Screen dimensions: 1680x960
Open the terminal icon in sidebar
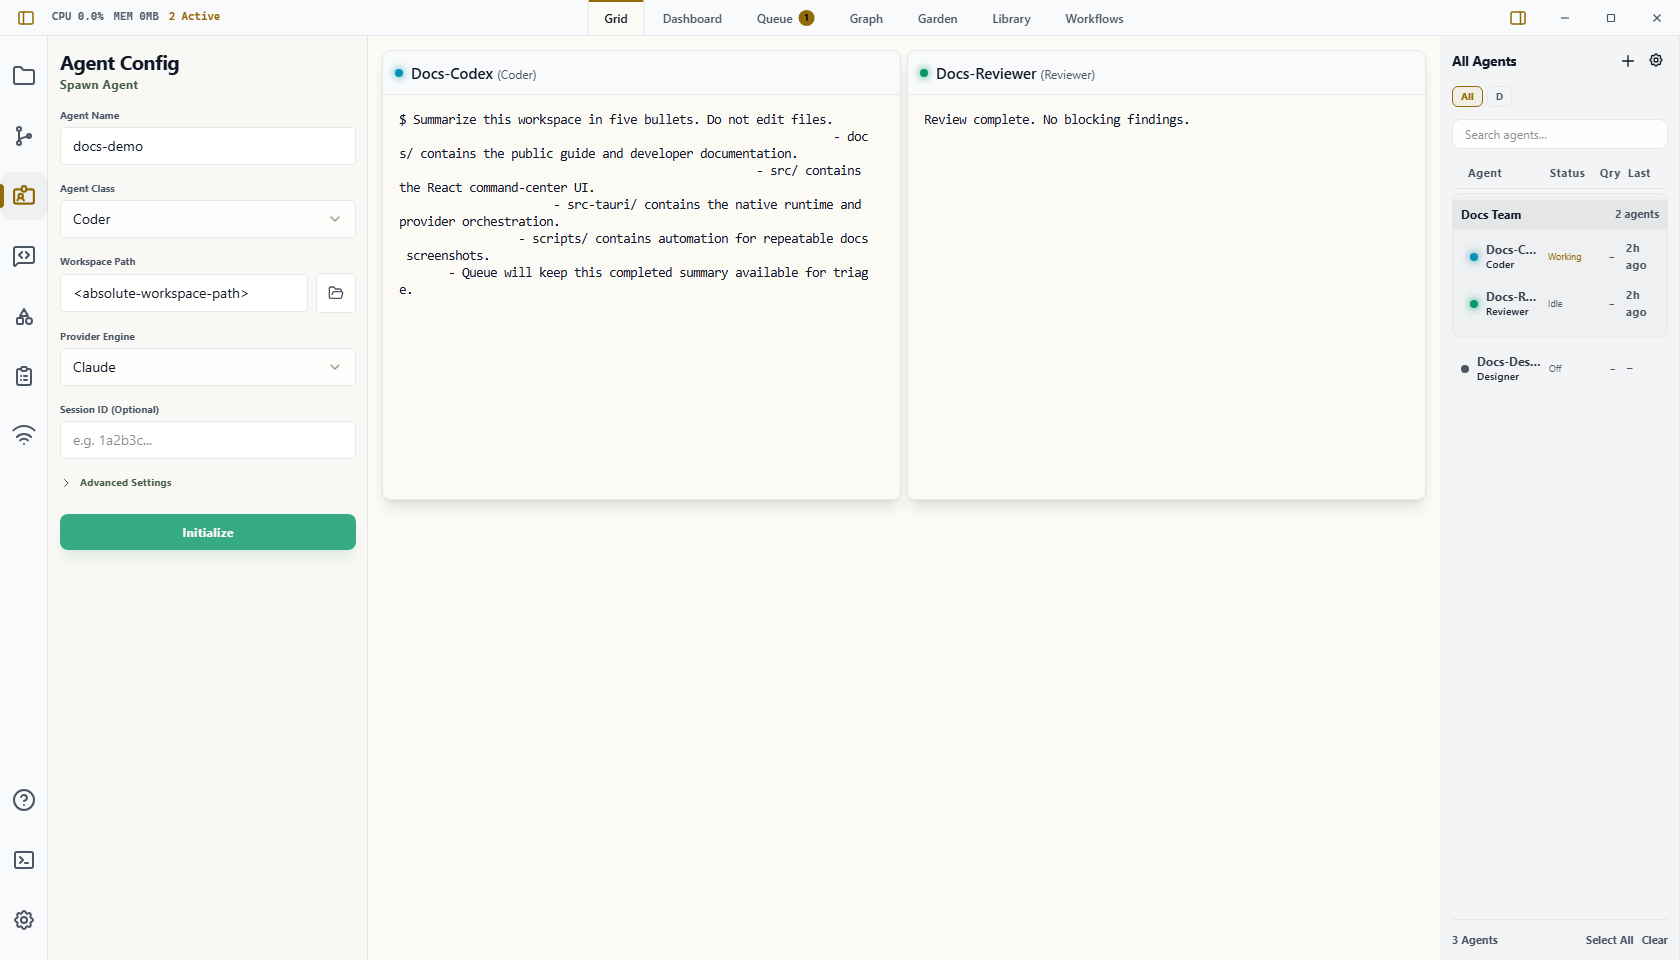tap(24, 860)
